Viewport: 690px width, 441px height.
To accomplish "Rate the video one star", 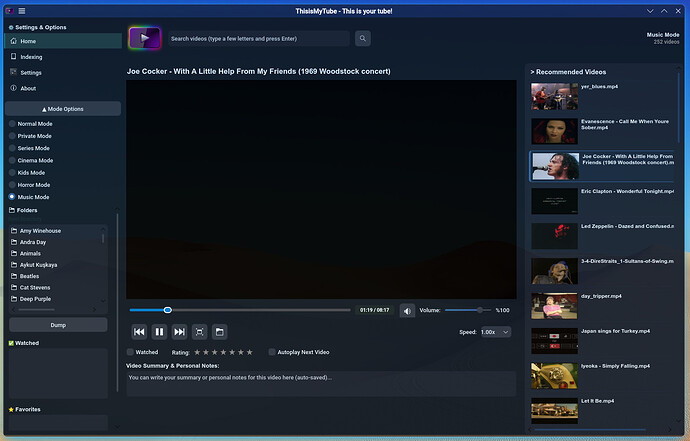I will coord(197,352).
